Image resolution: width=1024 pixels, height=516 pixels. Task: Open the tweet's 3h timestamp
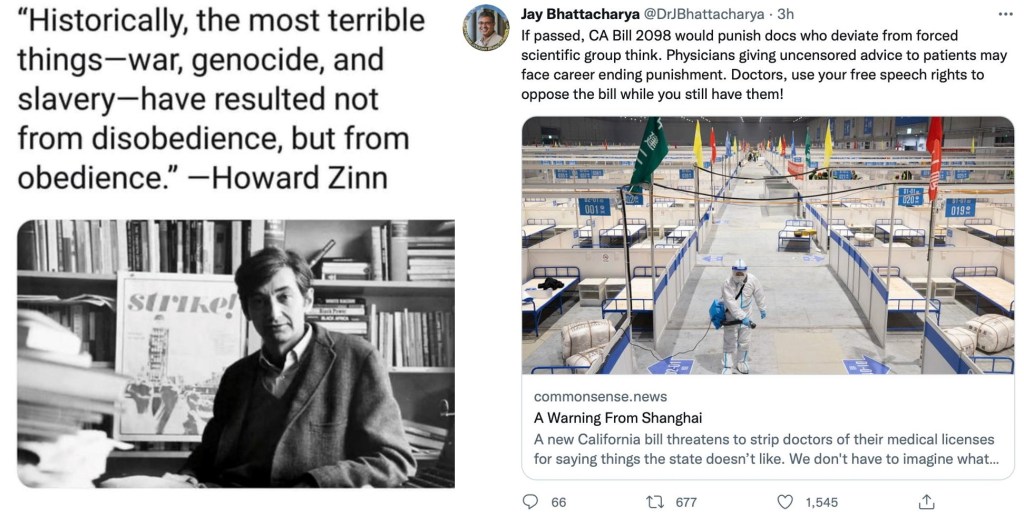pos(786,13)
